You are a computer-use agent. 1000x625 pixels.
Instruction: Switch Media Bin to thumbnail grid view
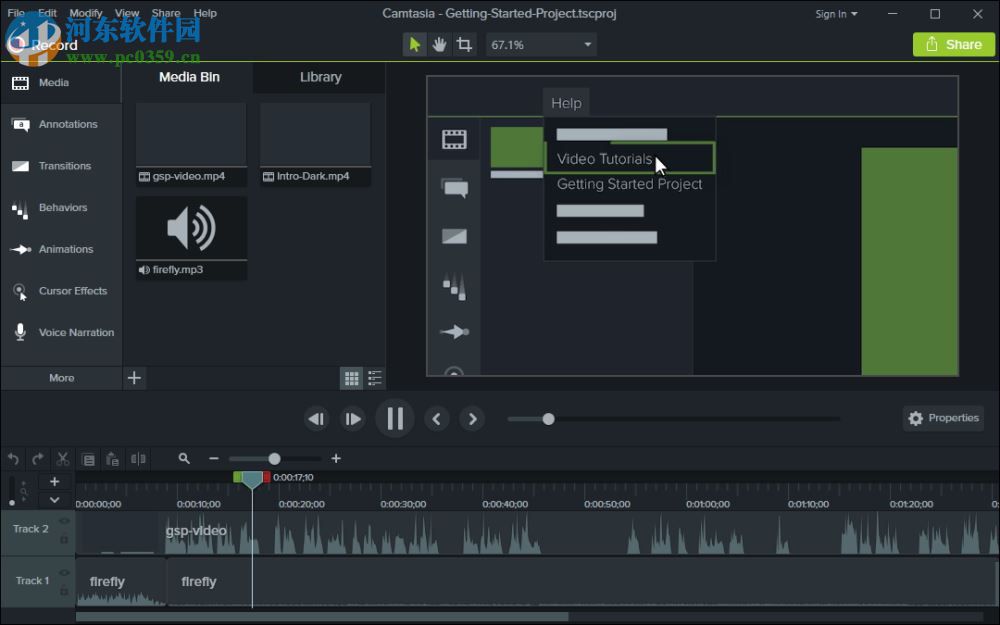tap(351, 378)
